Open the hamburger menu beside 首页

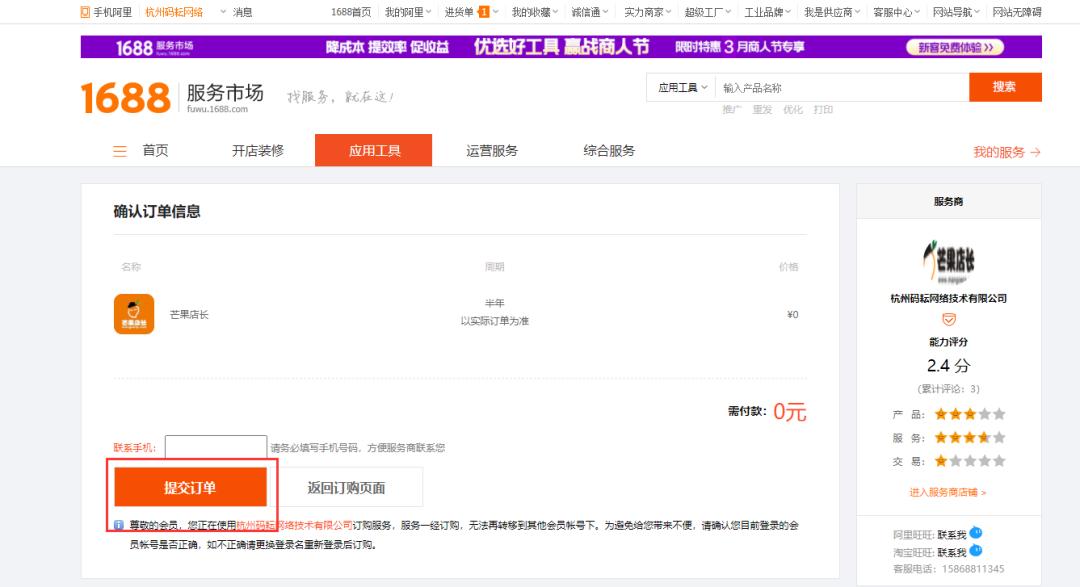click(118, 150)
